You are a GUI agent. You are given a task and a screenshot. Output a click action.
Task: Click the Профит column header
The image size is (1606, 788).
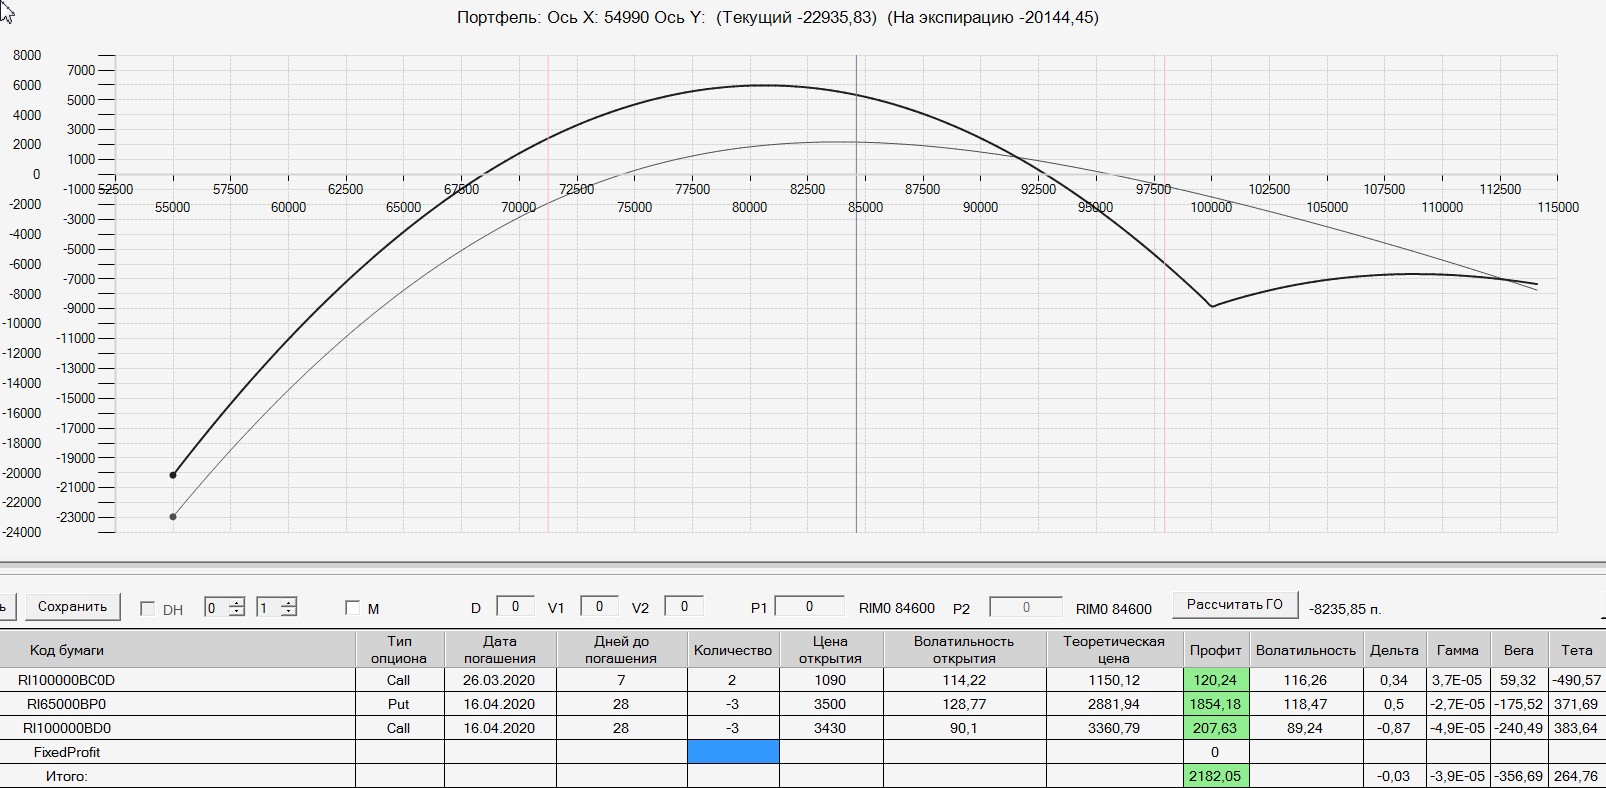click(x=1215, y=650)
